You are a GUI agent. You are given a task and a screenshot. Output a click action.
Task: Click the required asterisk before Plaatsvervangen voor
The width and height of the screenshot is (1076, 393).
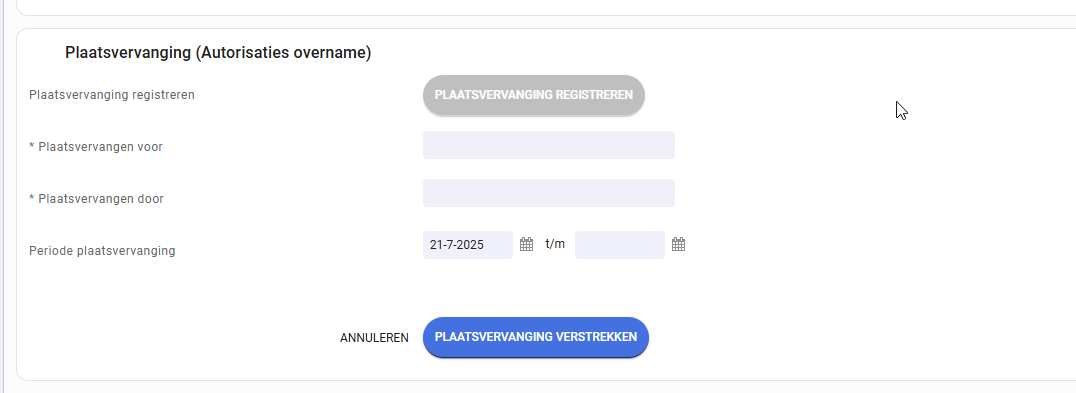(32, 145)
